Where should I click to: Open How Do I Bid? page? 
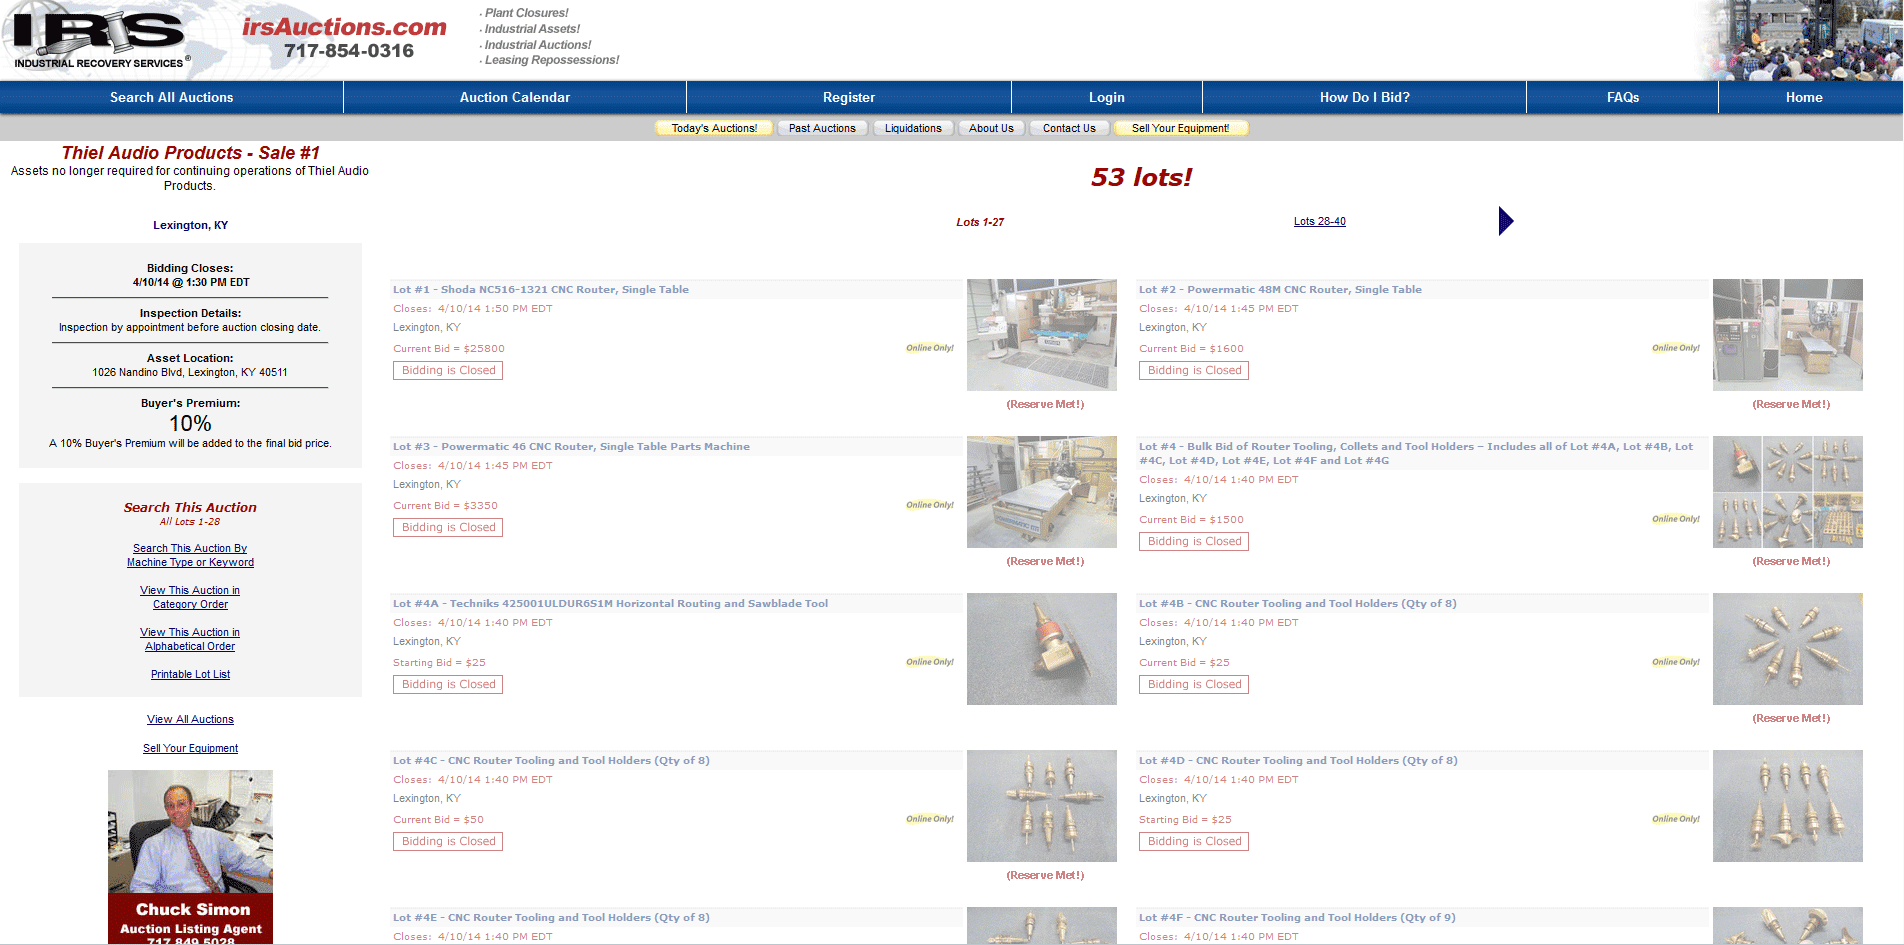tap(1365, 97)
